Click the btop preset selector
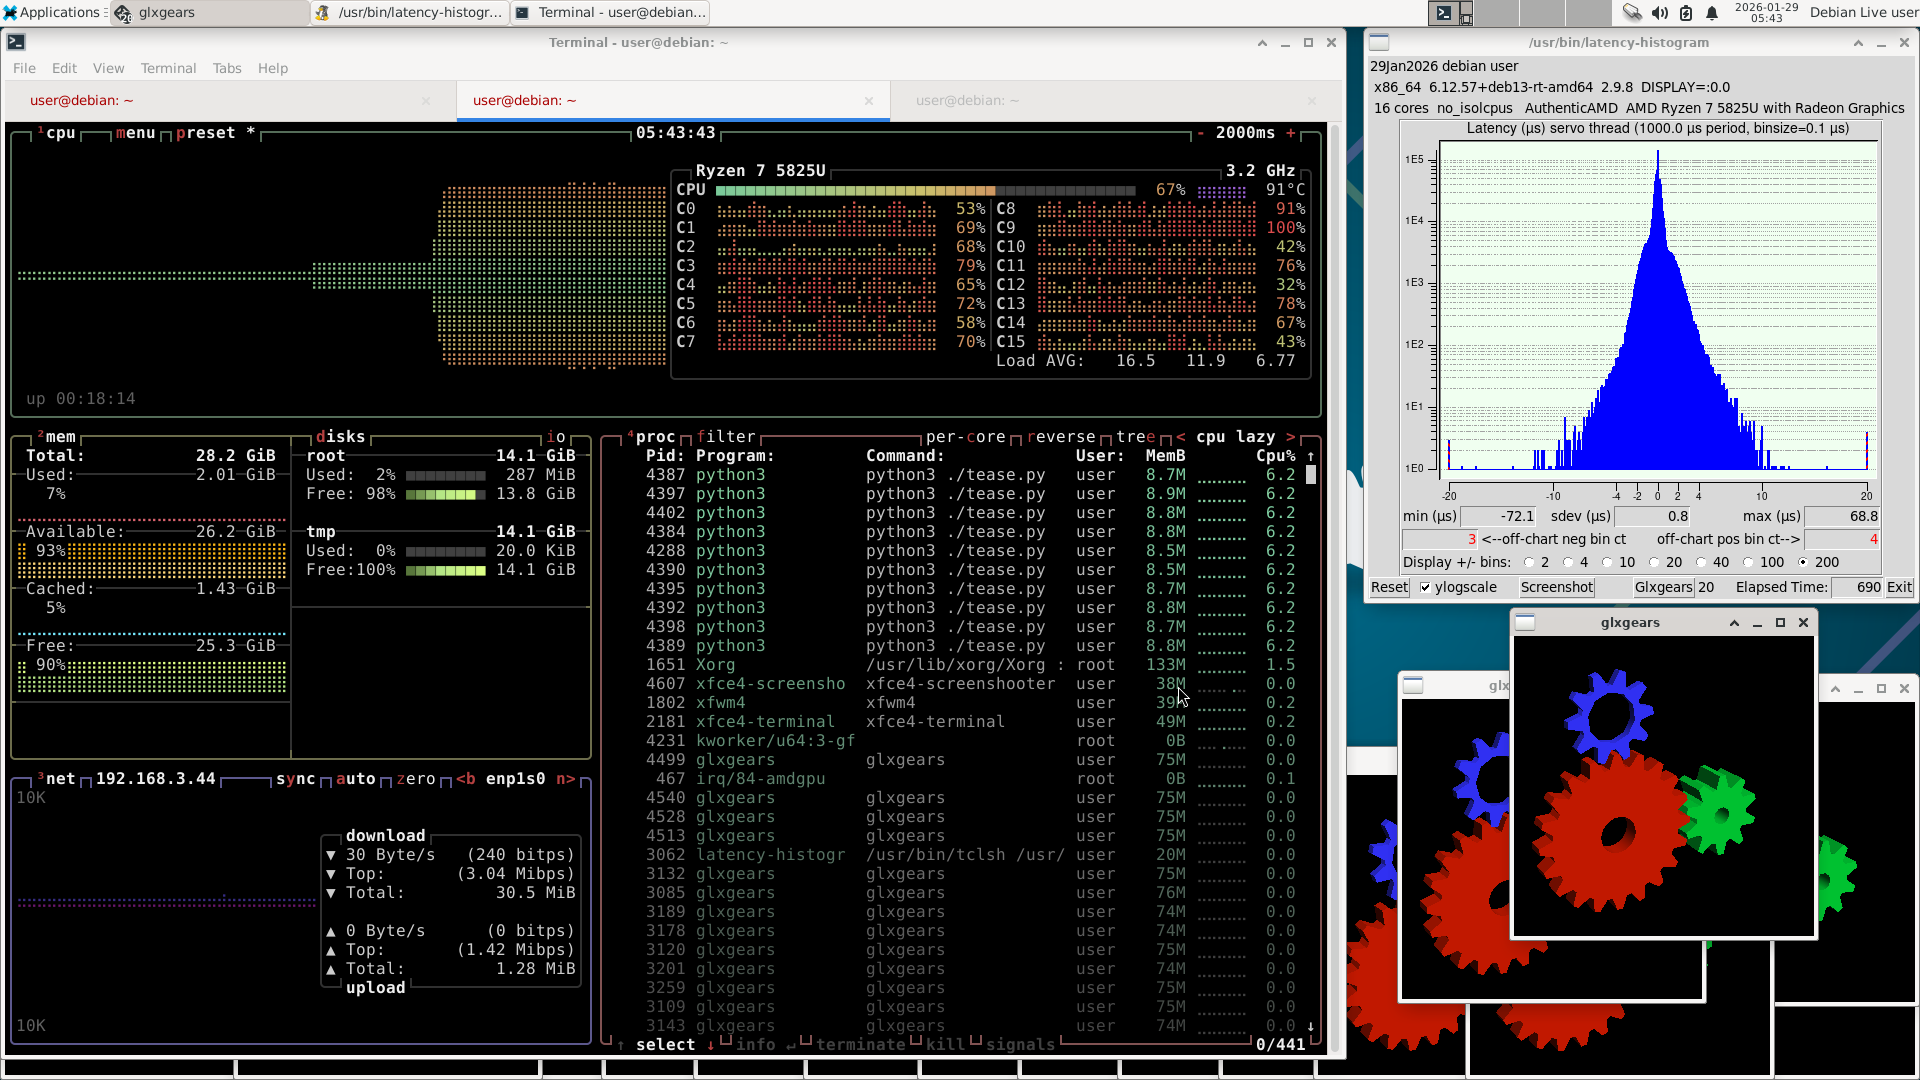 205,133
